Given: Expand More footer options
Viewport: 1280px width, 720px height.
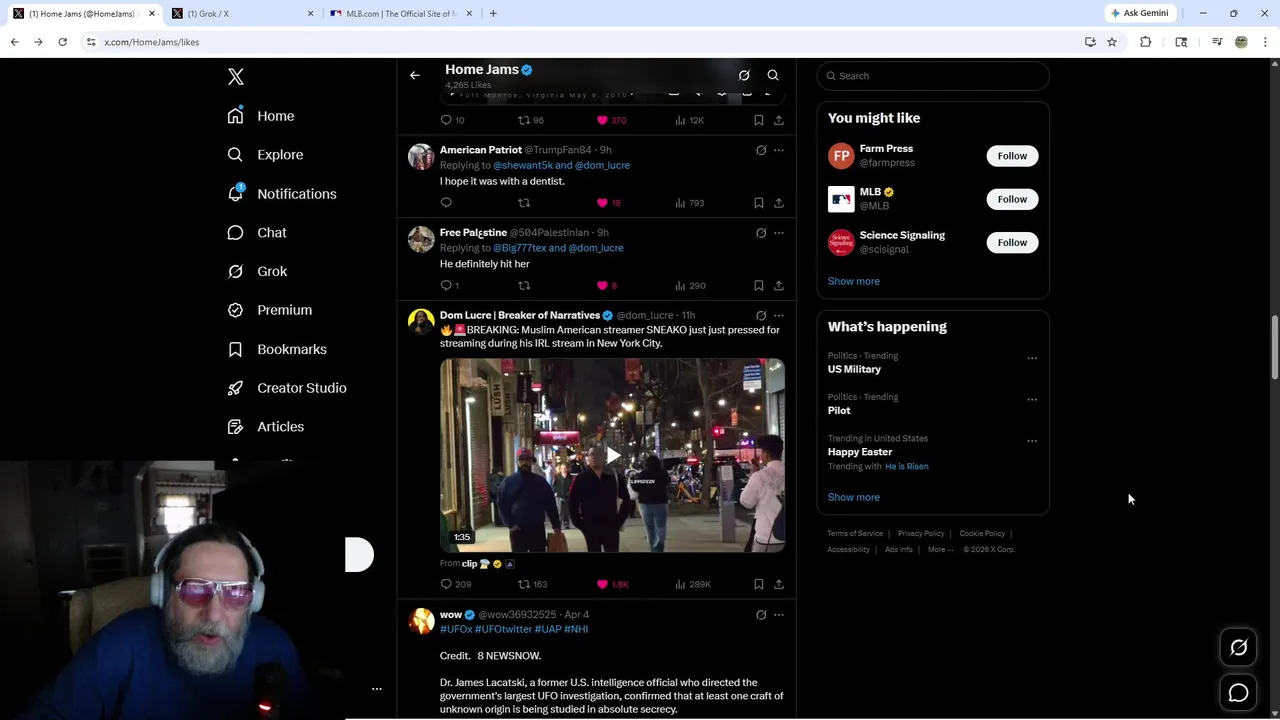Looking at the screenshot, I should tap(940, 549).
